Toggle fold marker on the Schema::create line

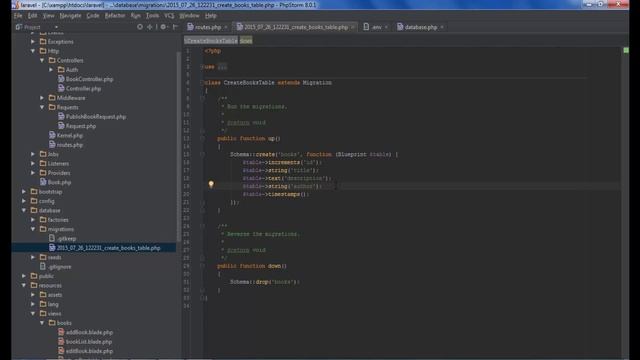202,154
